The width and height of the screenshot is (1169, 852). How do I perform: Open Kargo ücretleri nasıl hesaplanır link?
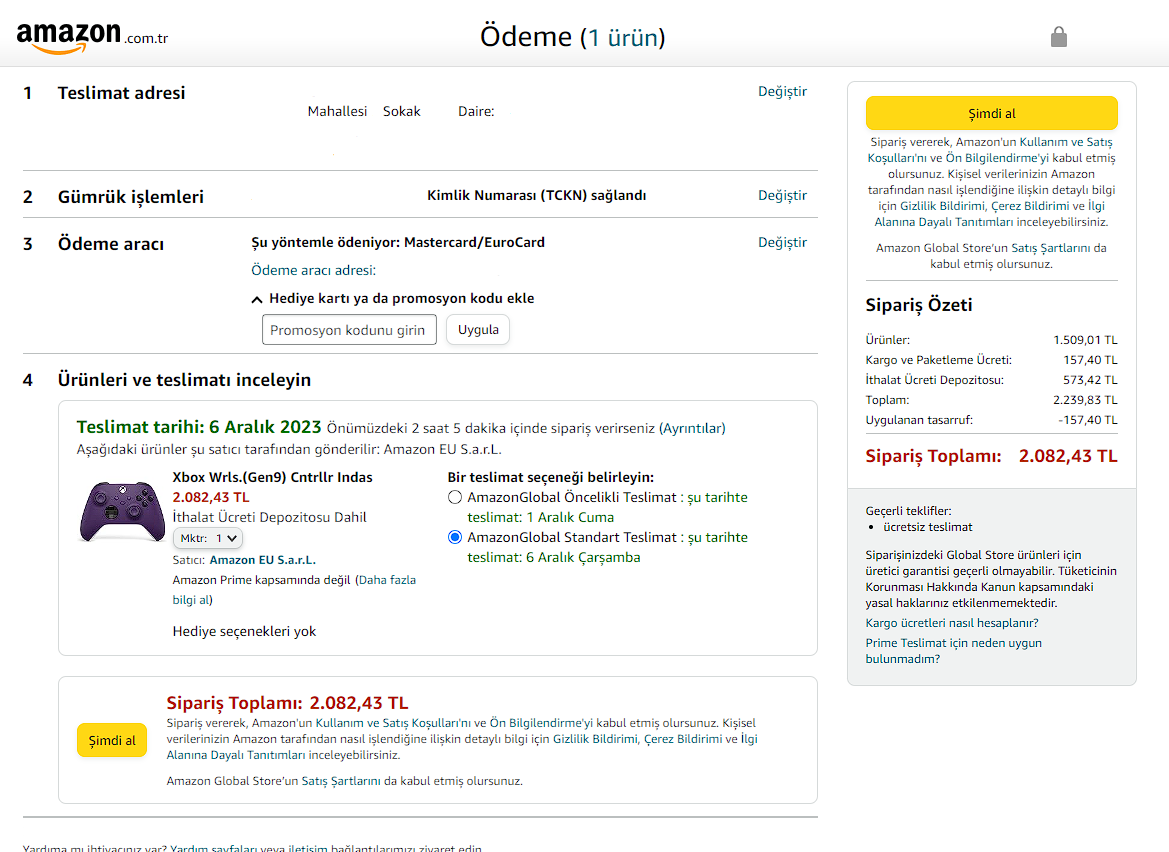pos(951,623)
